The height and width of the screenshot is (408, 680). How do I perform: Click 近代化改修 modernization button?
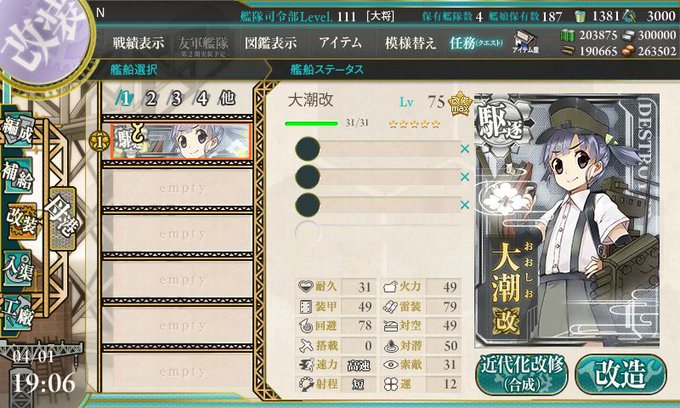522,374
